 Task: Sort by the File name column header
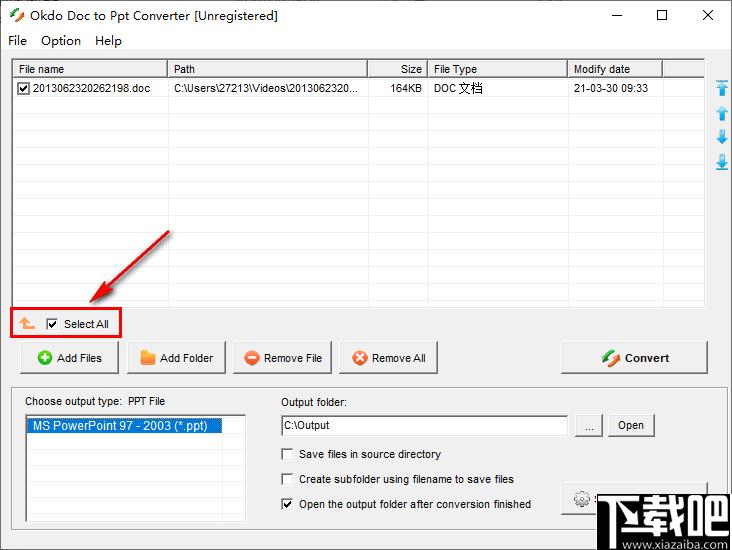point(90,69)
